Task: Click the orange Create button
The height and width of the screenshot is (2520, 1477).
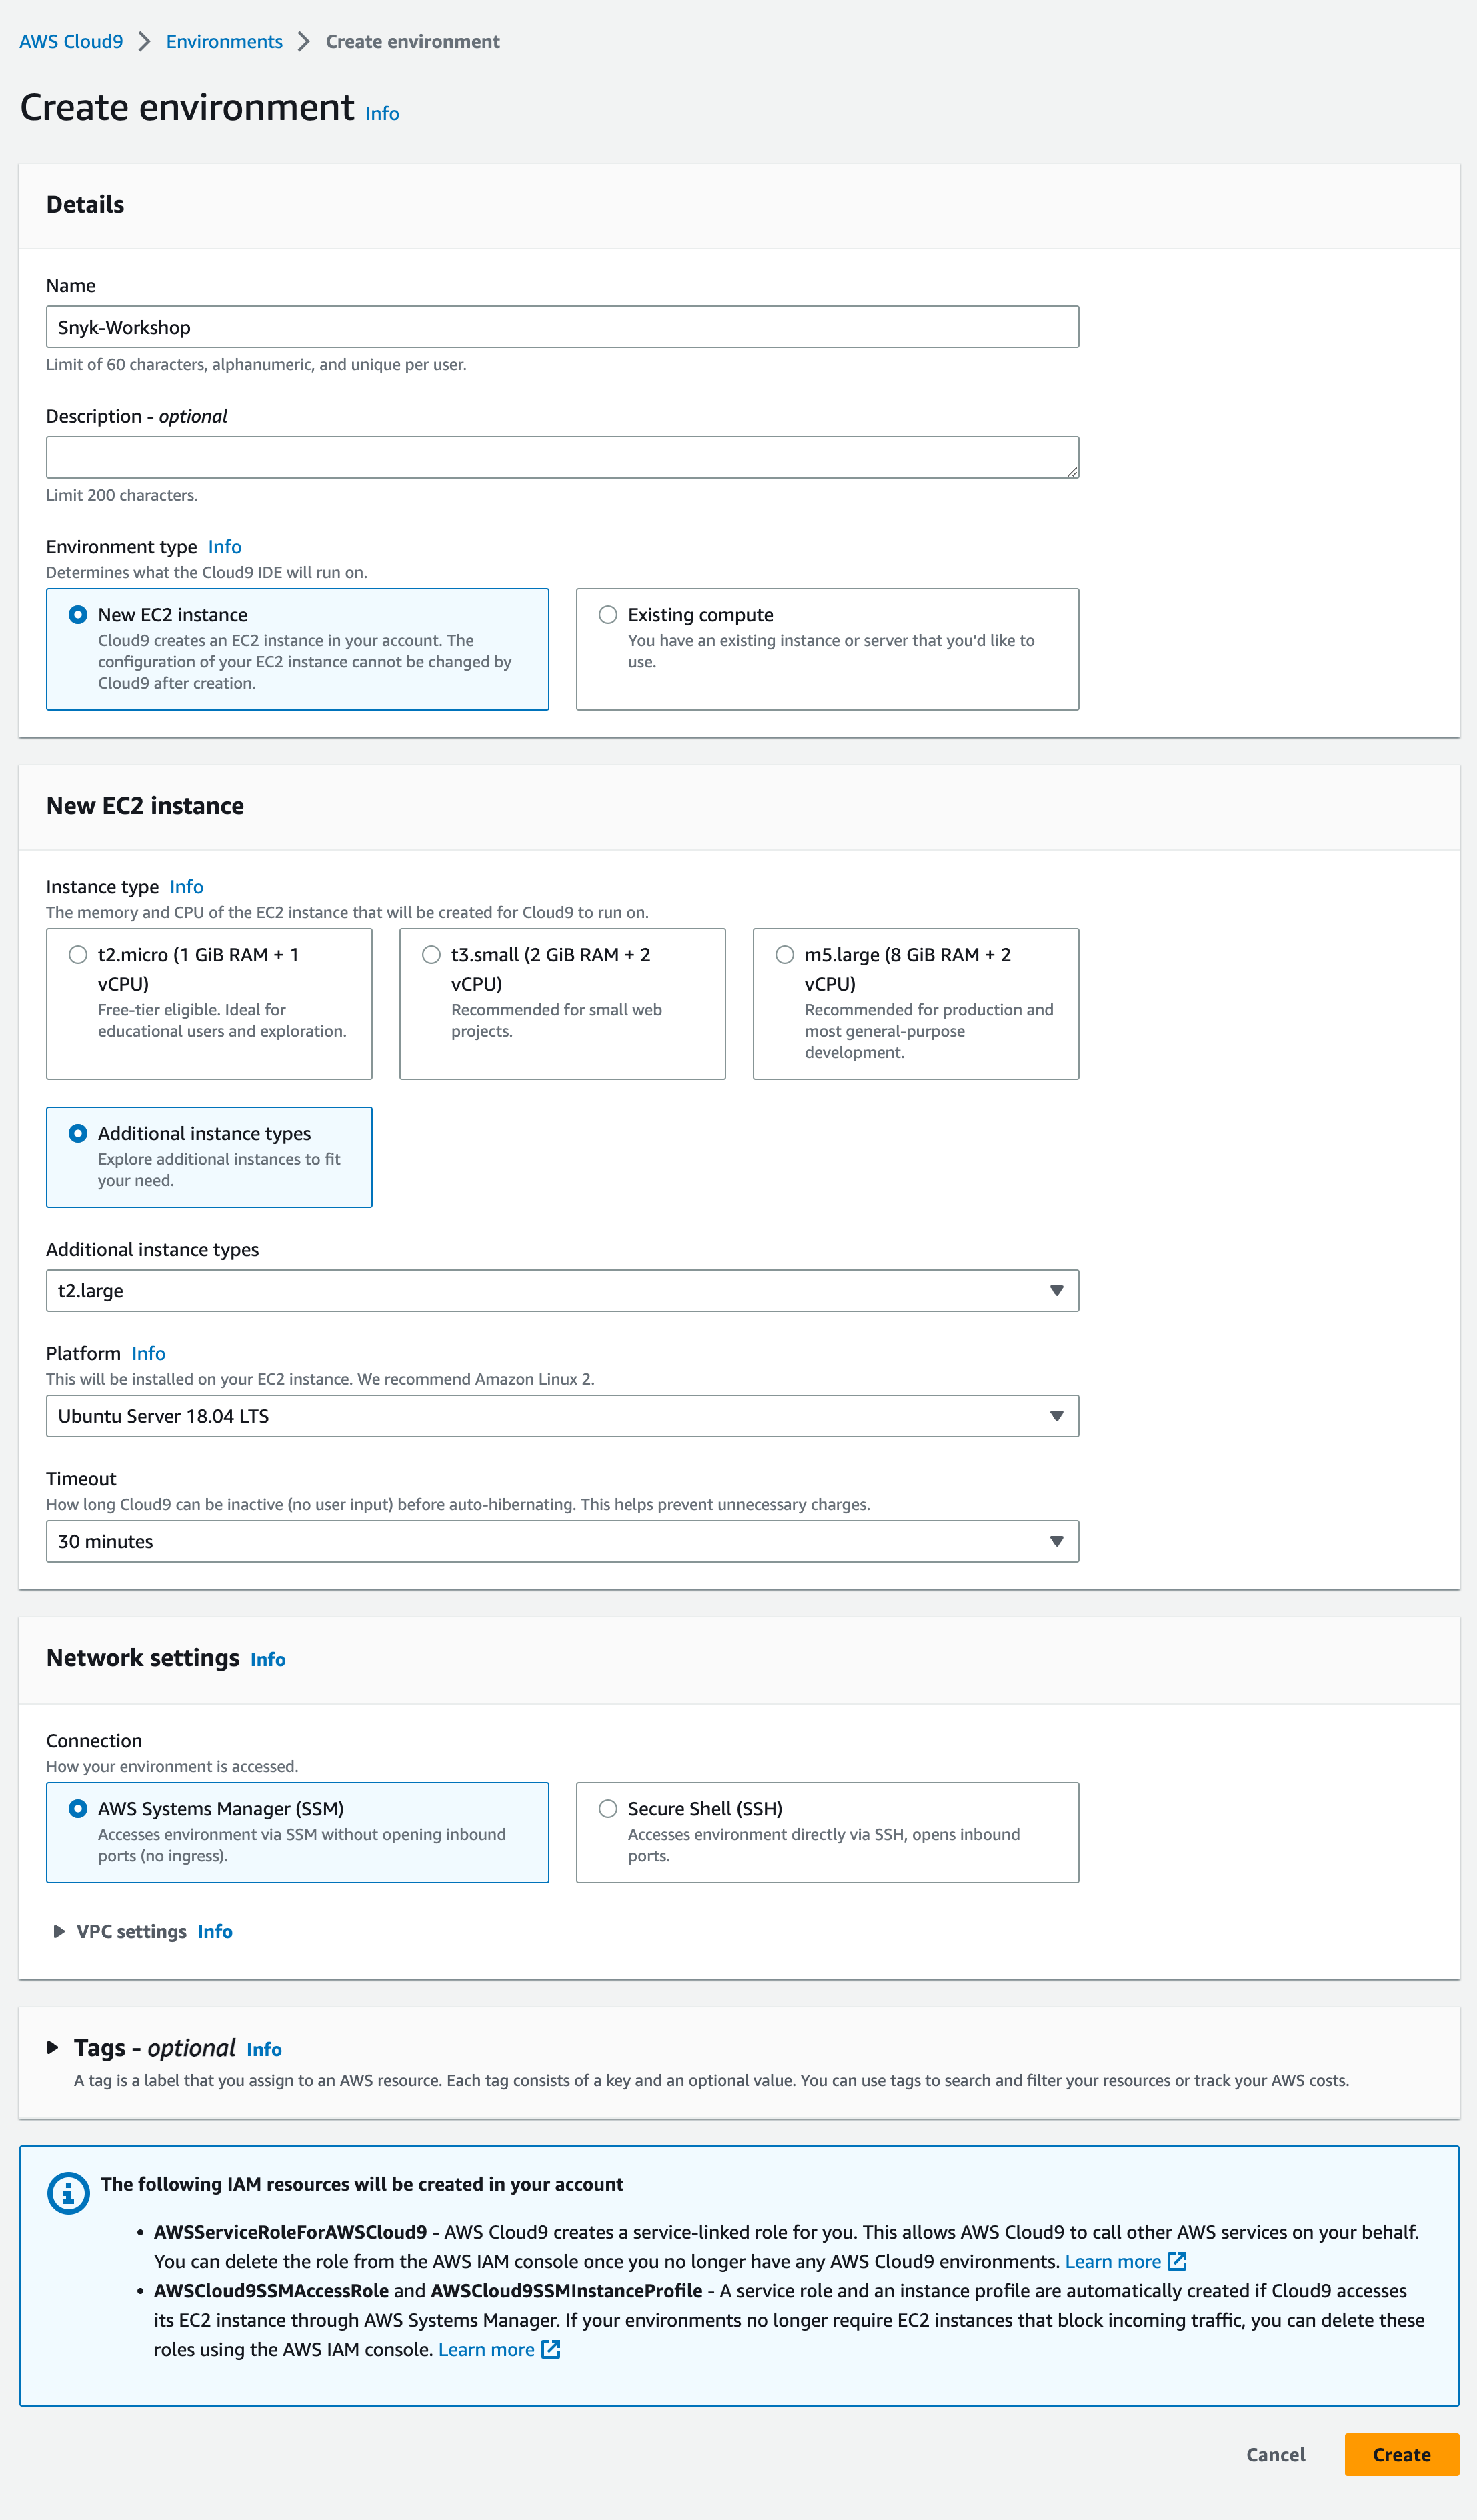Action: [1401, 2454]
